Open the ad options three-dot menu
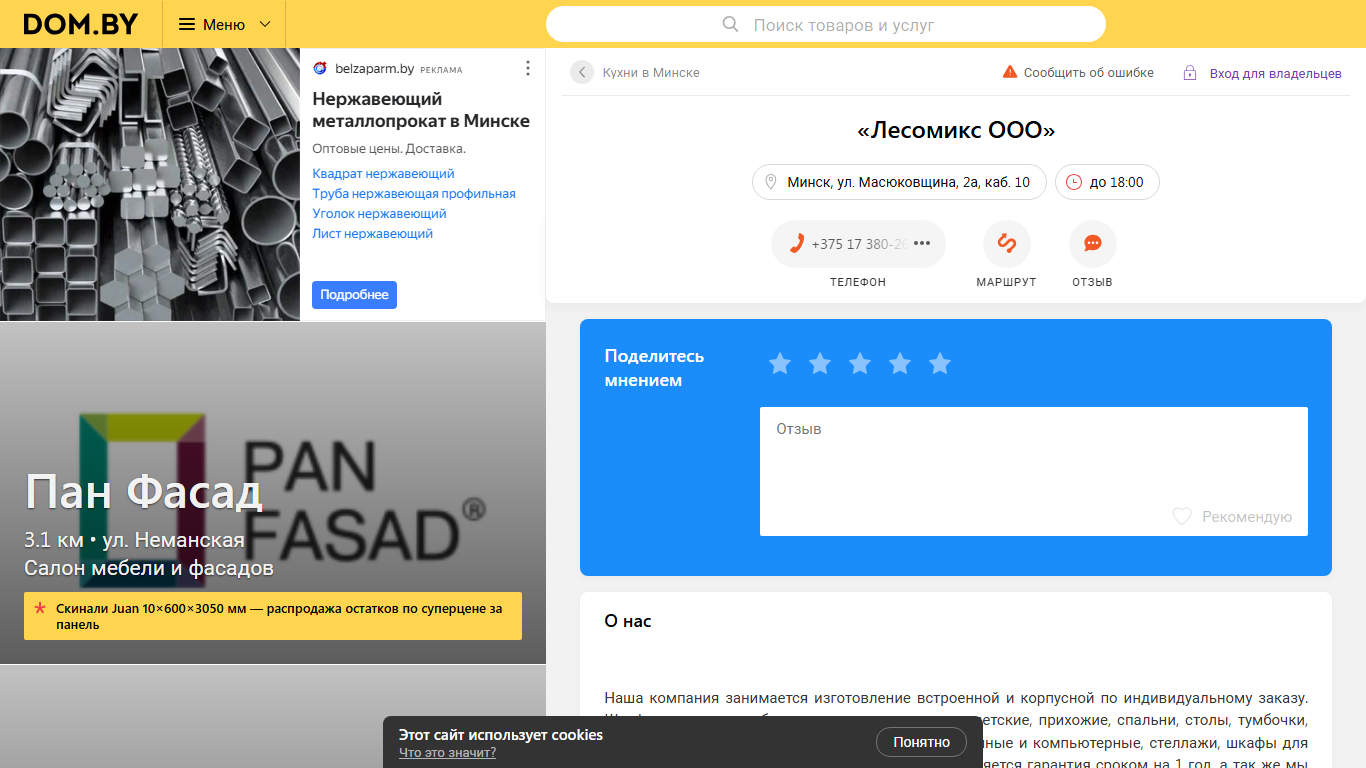This screenshot has width=1366, height=768. pos(528,69)
